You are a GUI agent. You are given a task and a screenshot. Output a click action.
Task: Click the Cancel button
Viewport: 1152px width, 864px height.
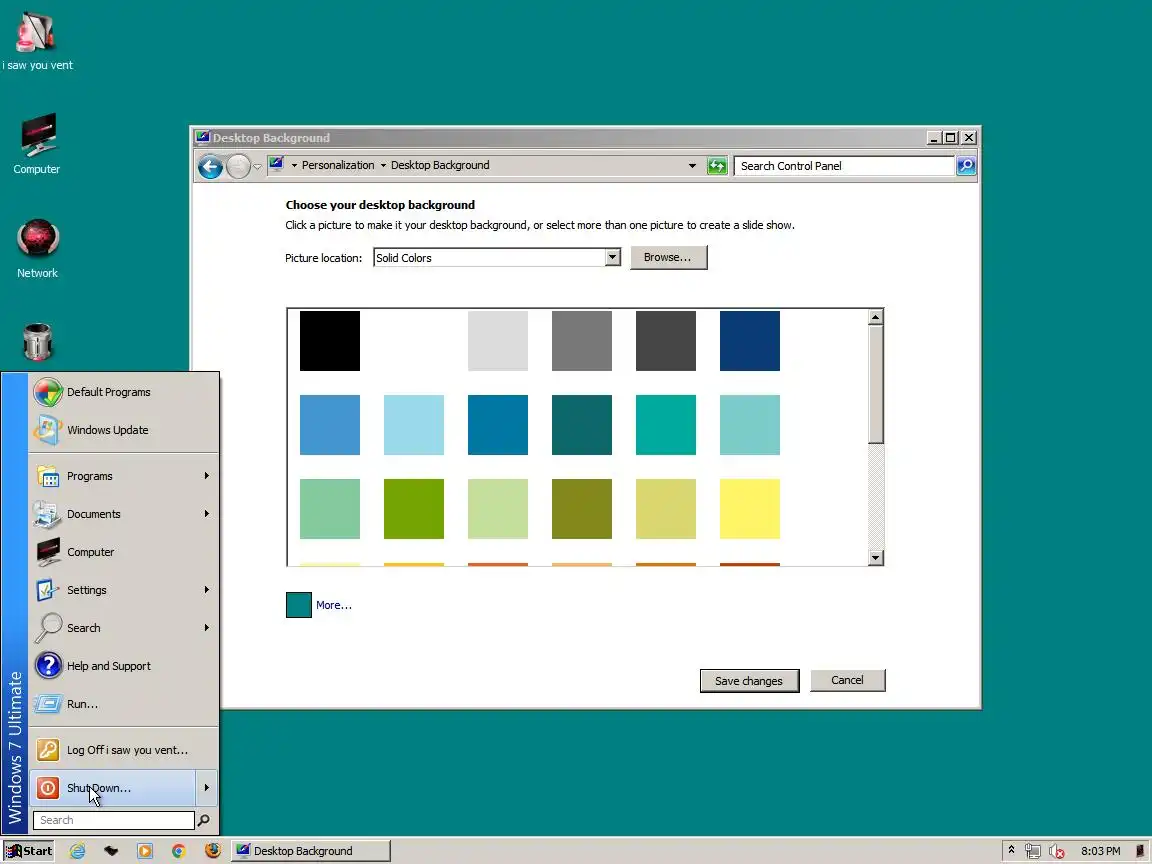(847, 680)
